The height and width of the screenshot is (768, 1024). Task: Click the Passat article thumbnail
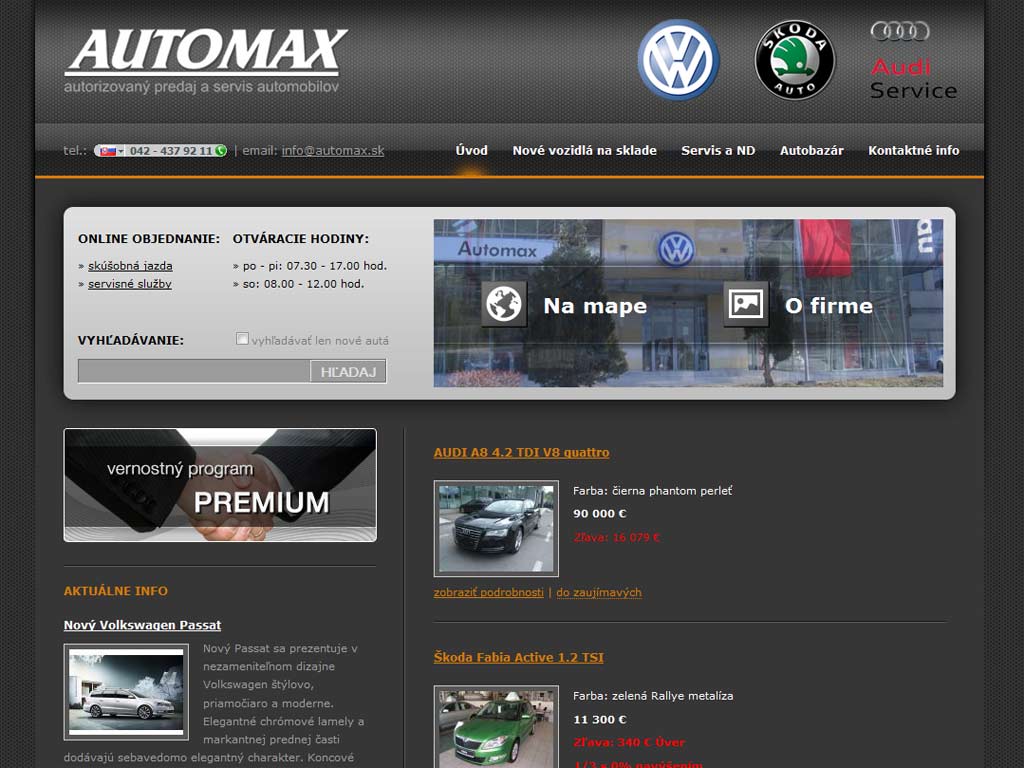click(126, 692)
